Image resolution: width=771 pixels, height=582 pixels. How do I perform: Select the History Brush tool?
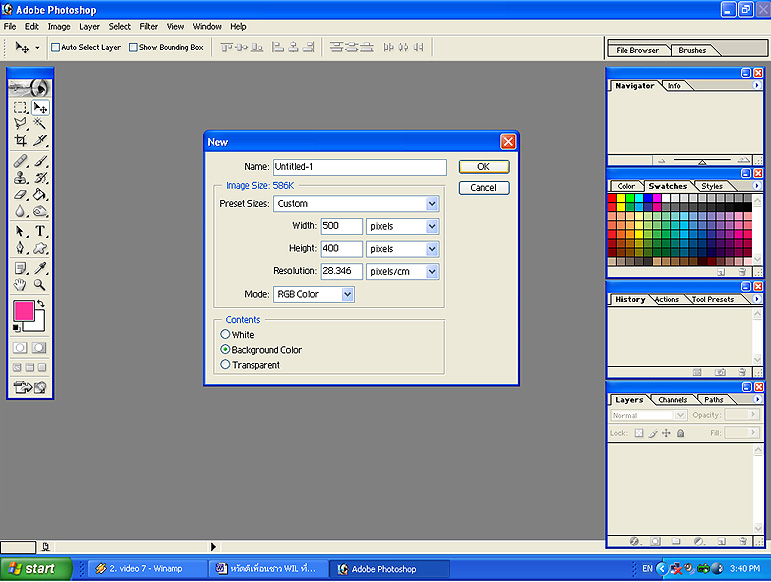click(x=40, y=177)
